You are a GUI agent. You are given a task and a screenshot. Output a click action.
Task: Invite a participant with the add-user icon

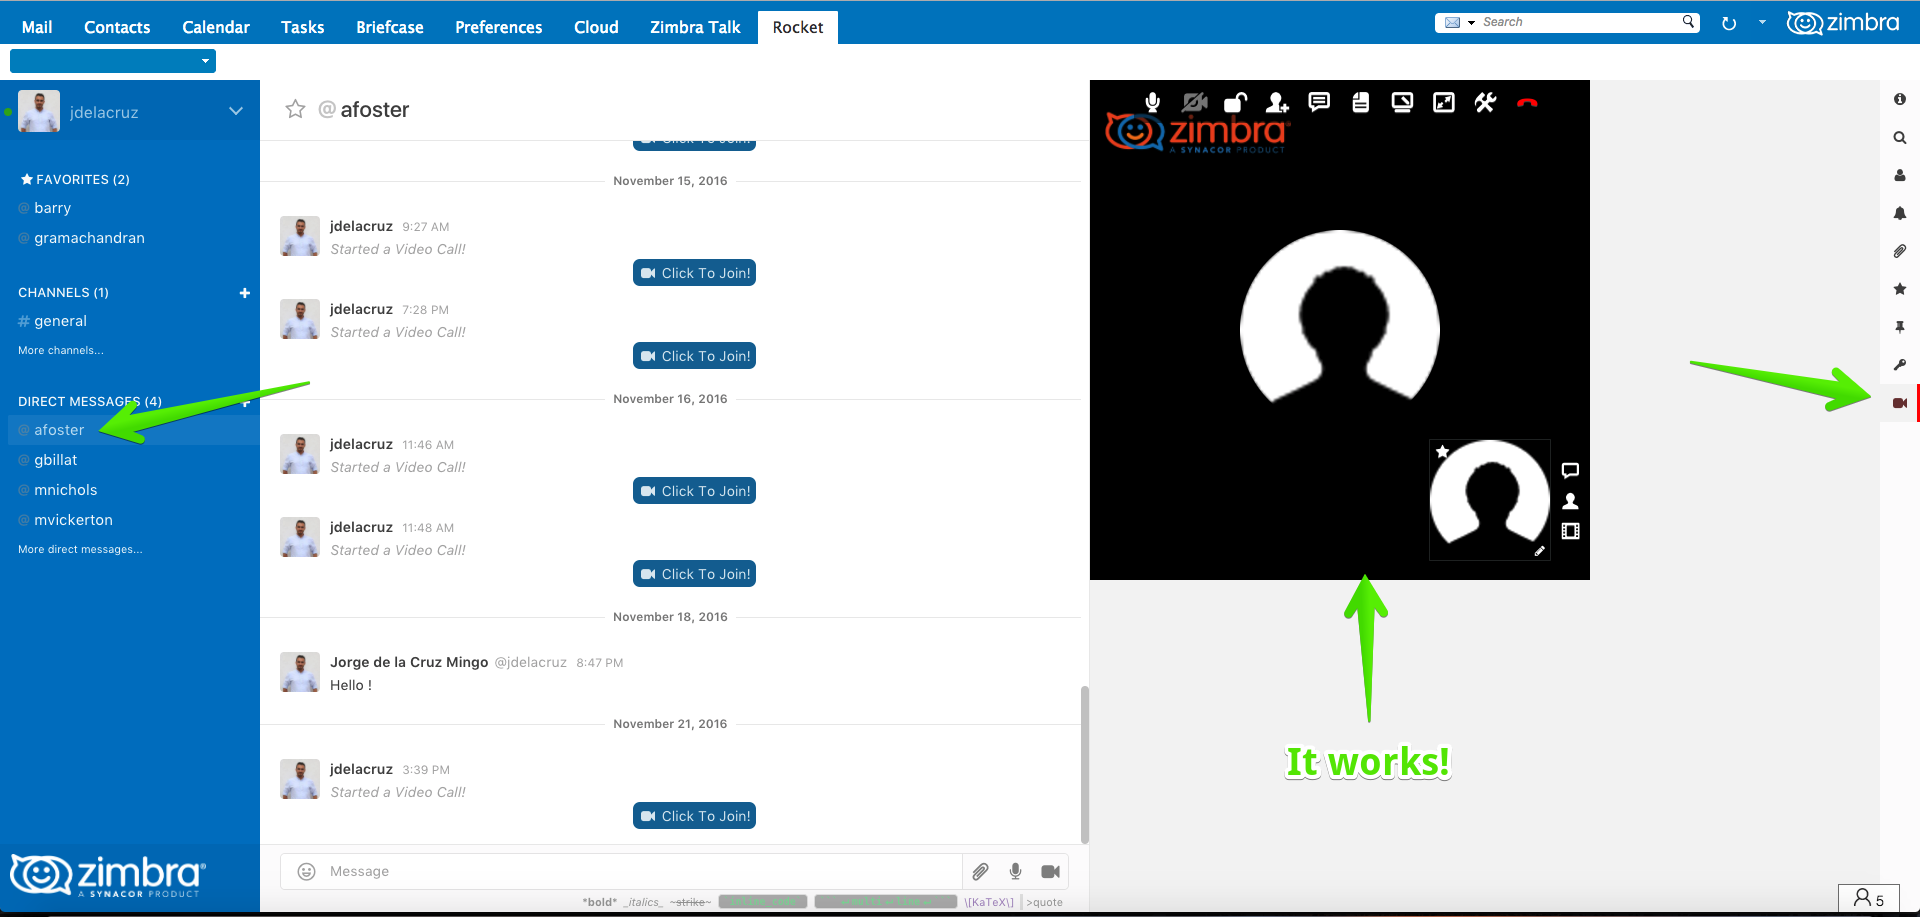tap(1277, 102)
